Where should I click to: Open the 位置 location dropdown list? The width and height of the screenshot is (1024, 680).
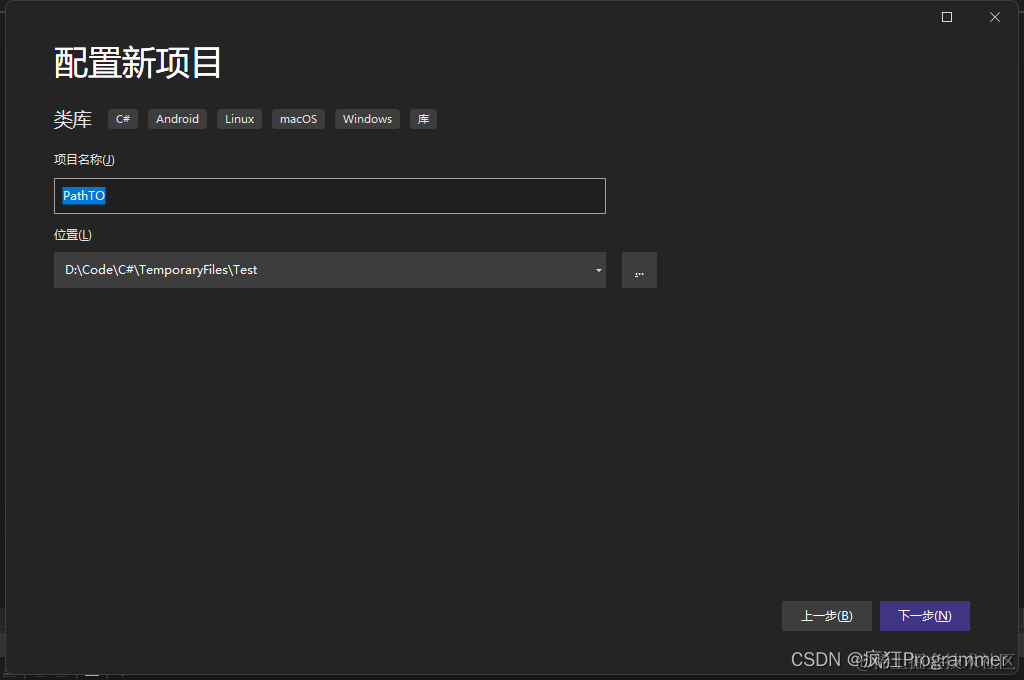point(598,270)
